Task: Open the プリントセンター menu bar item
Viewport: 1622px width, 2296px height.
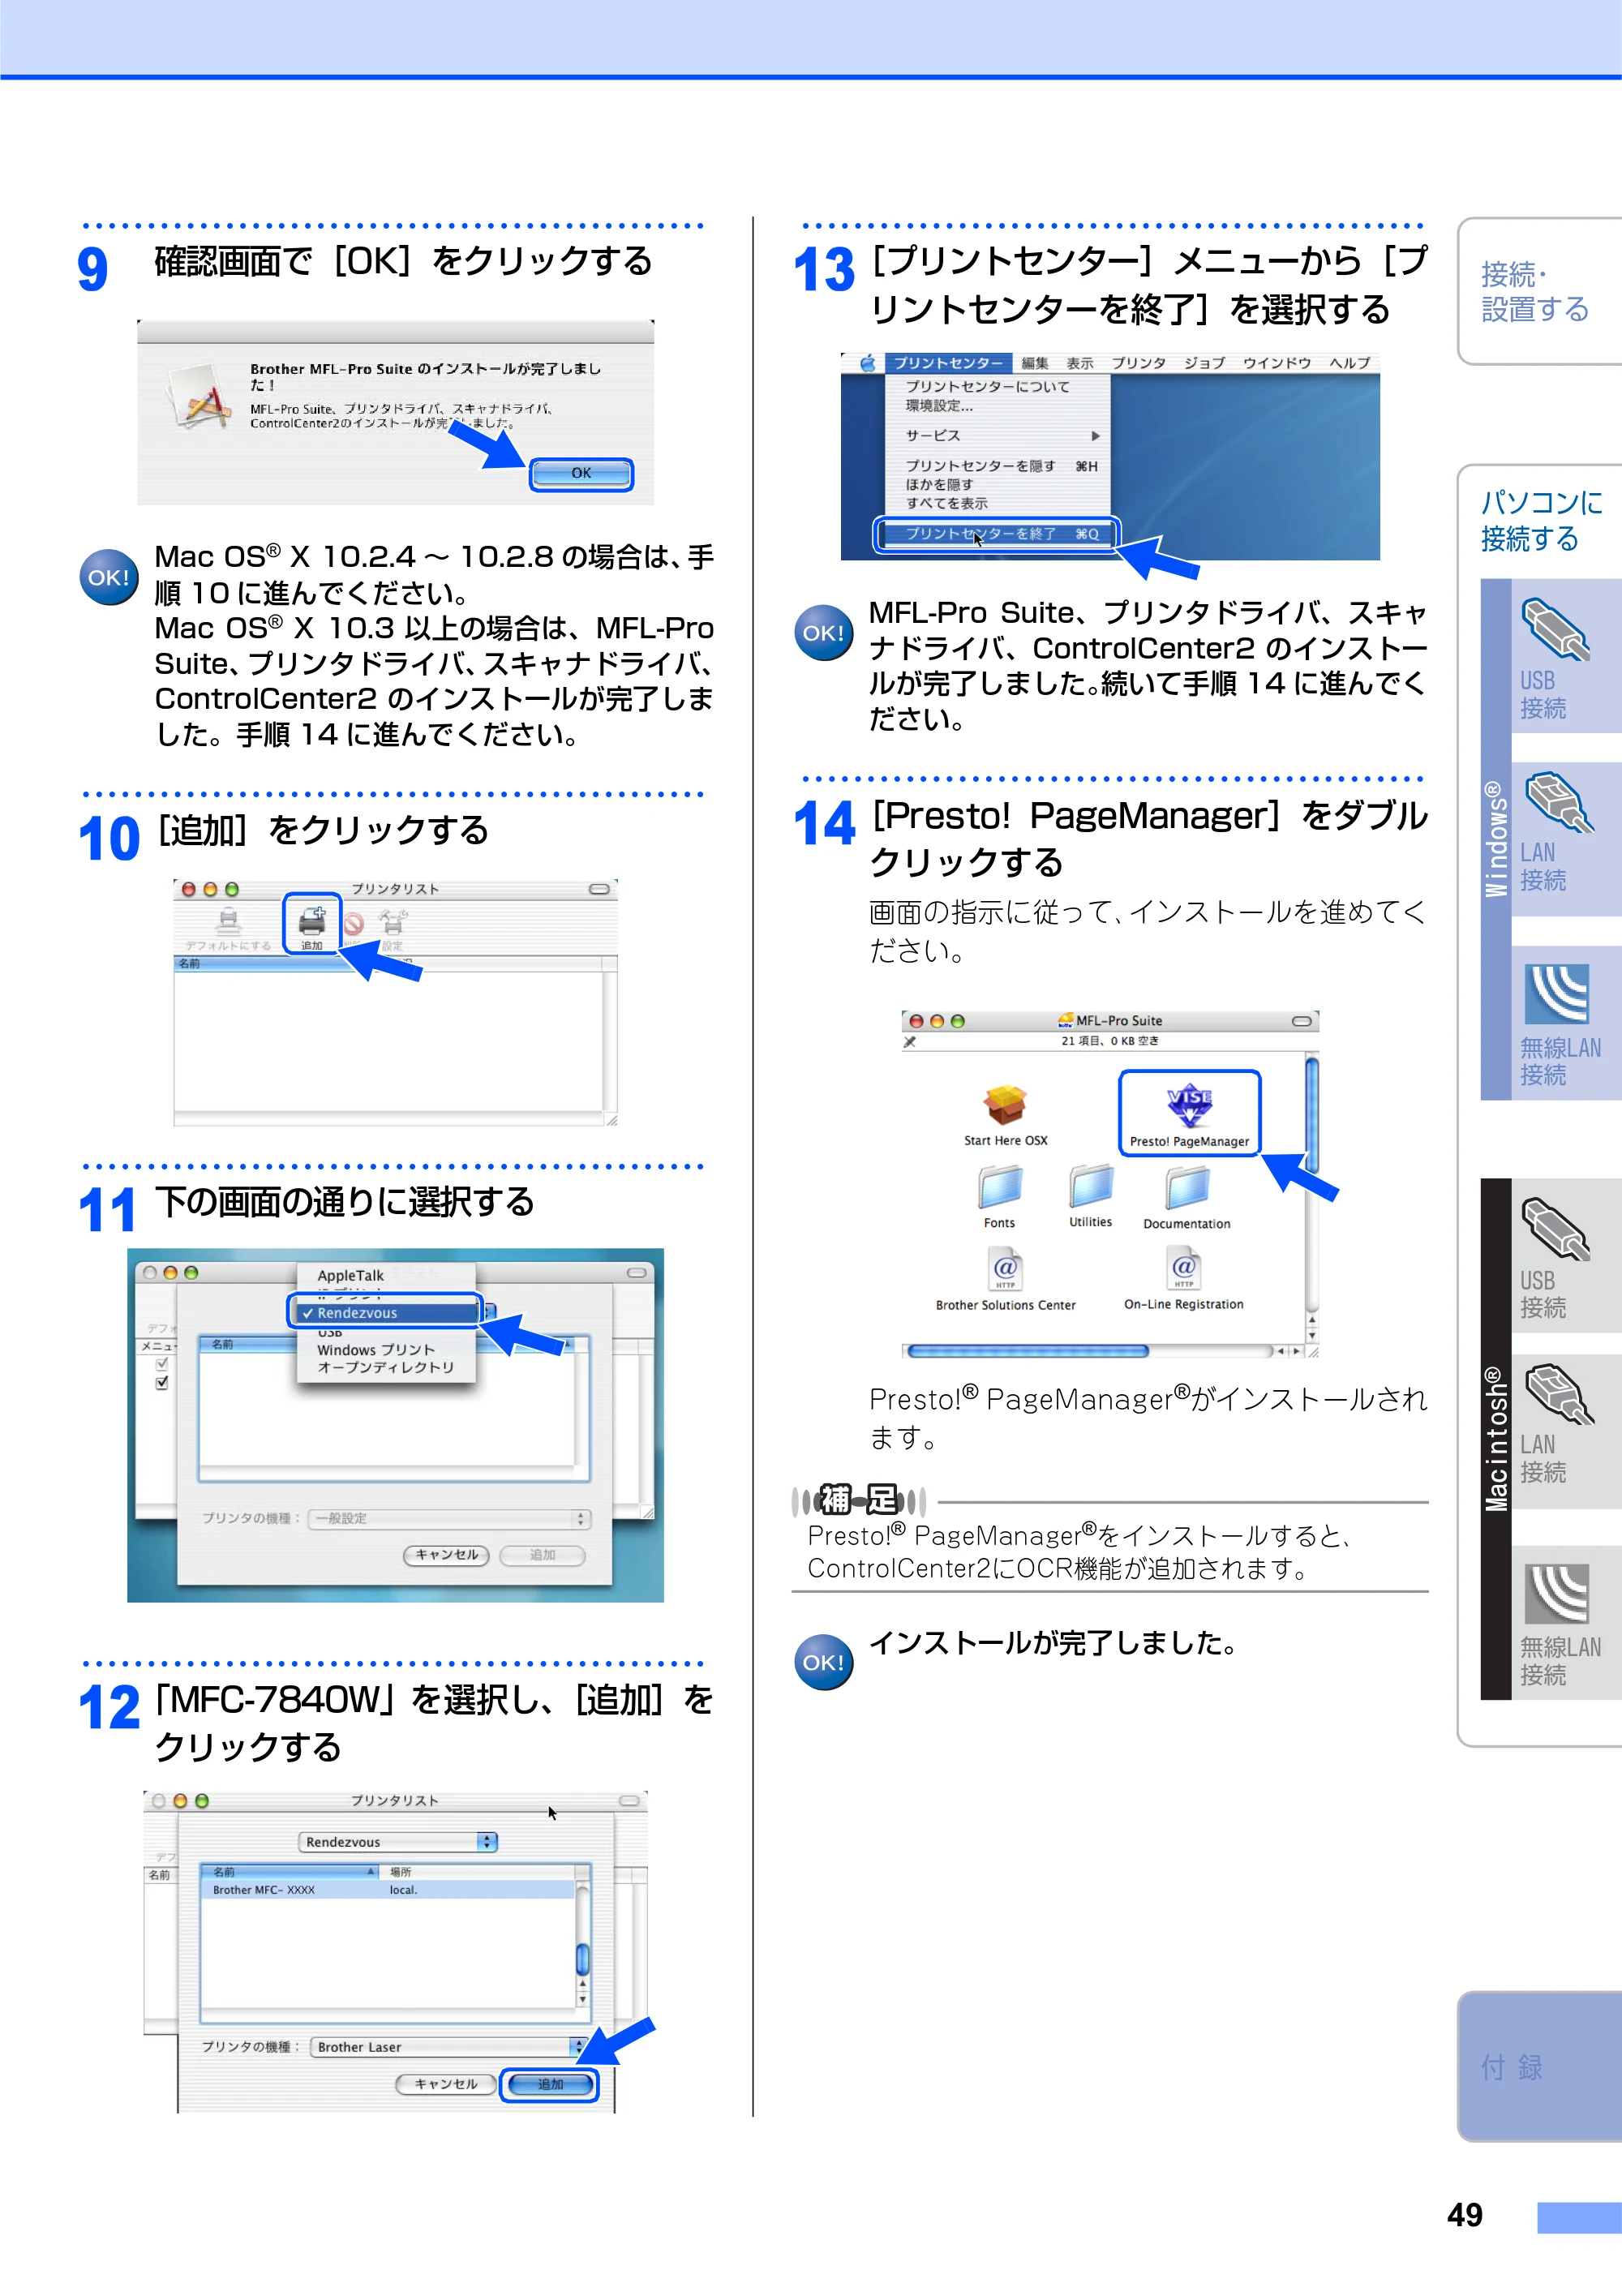Action: coord(948,362)
